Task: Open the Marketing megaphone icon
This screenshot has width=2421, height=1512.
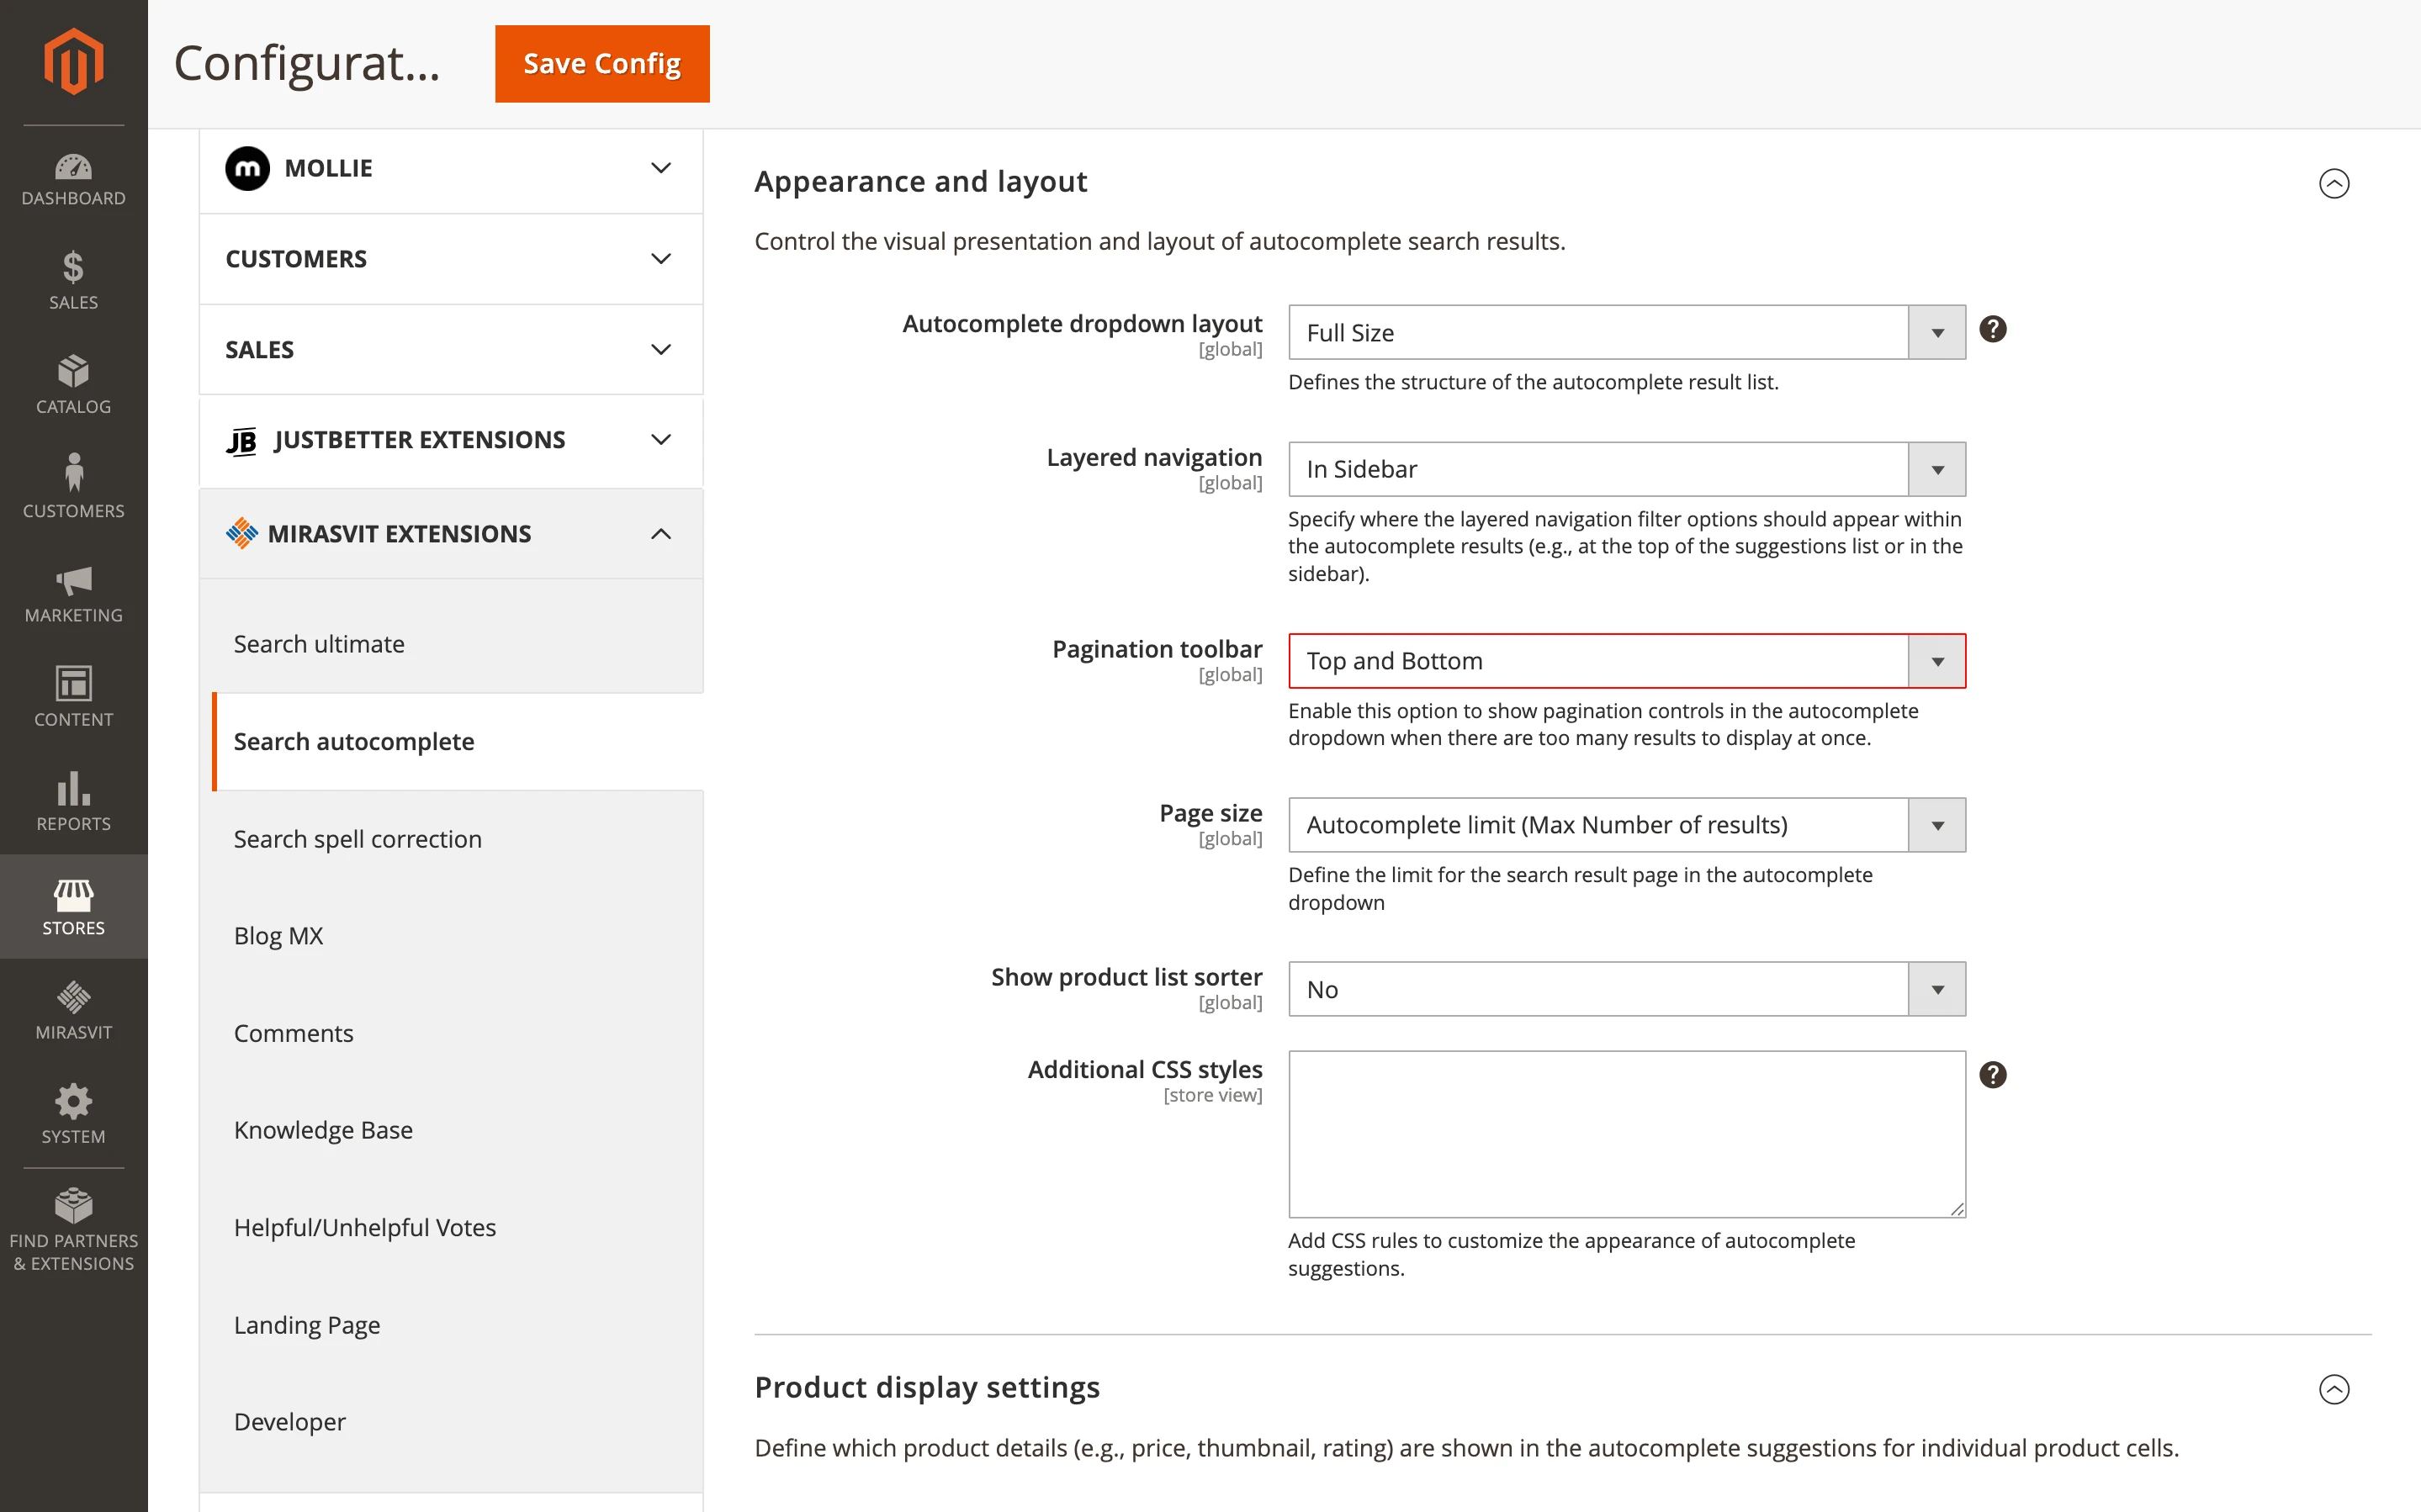Action: 73,592
